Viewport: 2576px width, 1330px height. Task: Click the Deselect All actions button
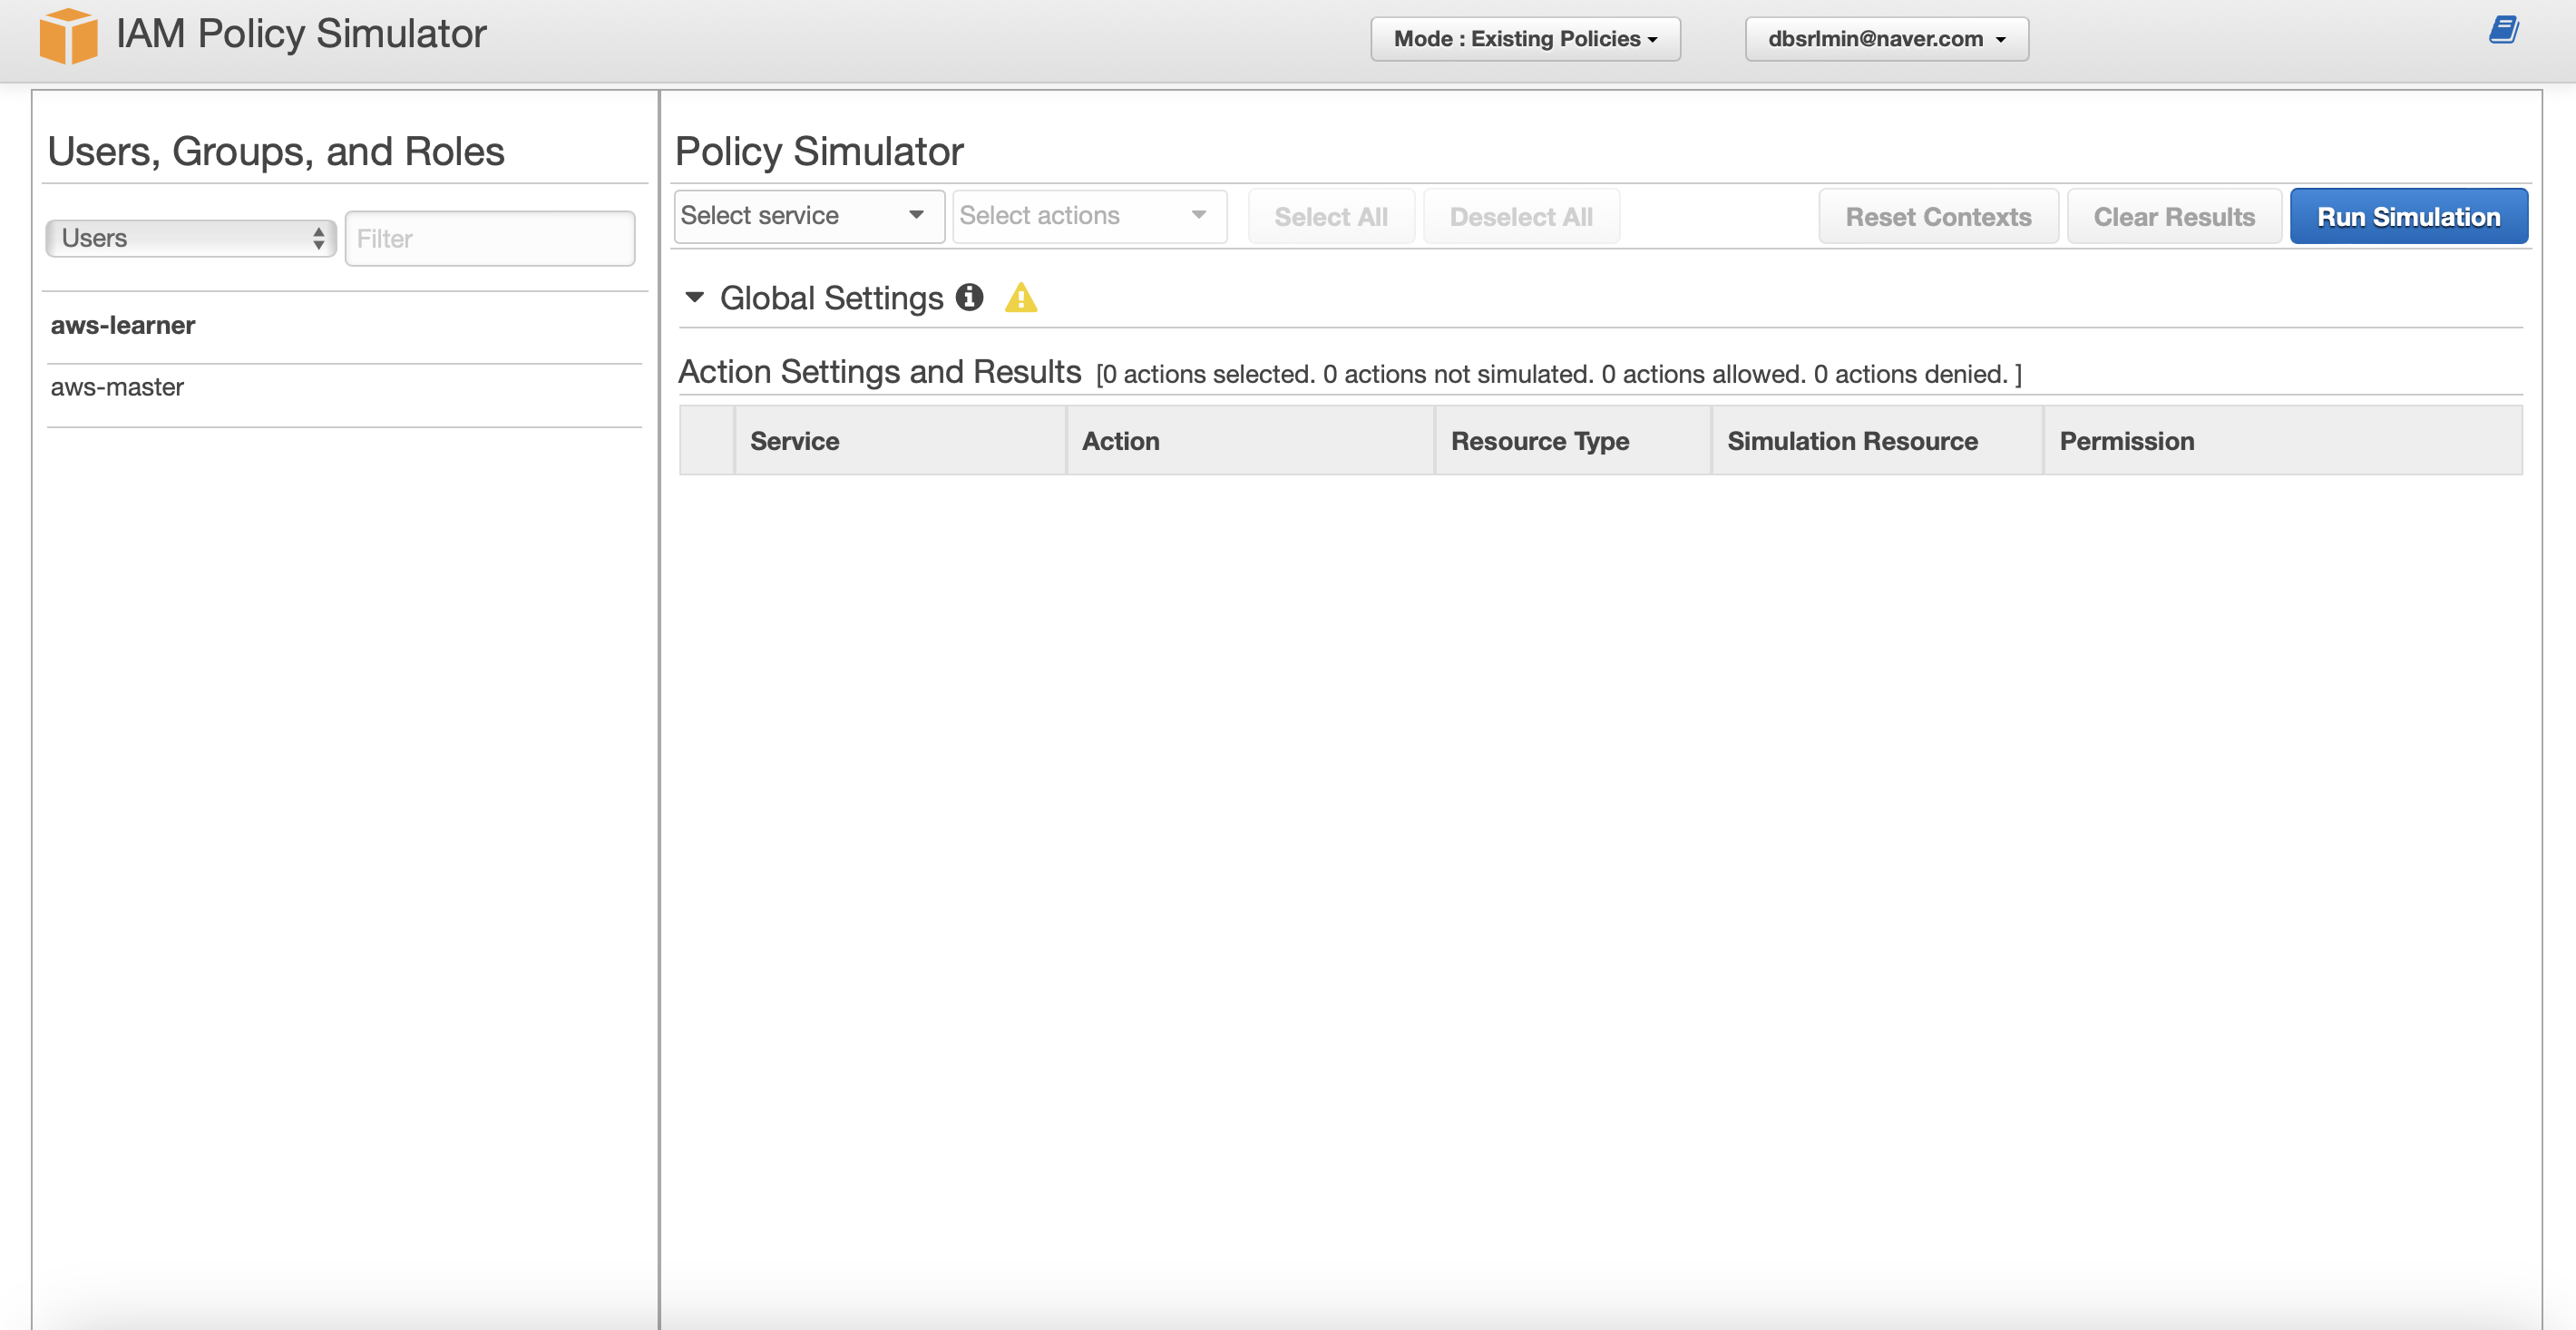pyautogui.click(x=1519, y=215)
